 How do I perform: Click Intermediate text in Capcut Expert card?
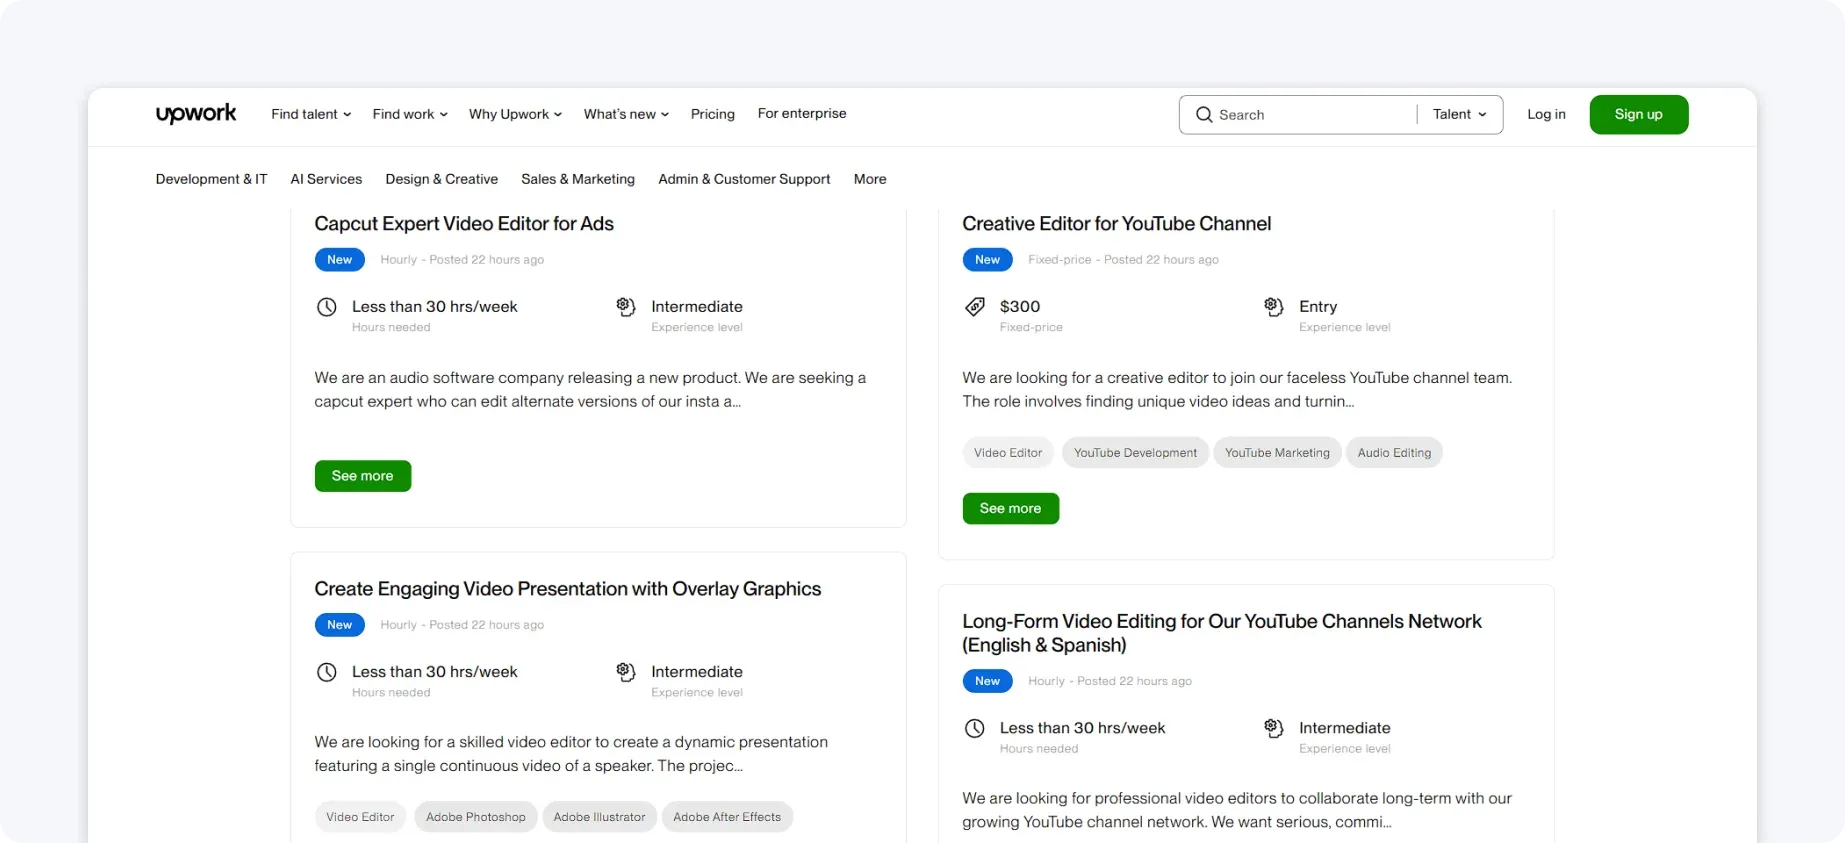tap(697, 307)
